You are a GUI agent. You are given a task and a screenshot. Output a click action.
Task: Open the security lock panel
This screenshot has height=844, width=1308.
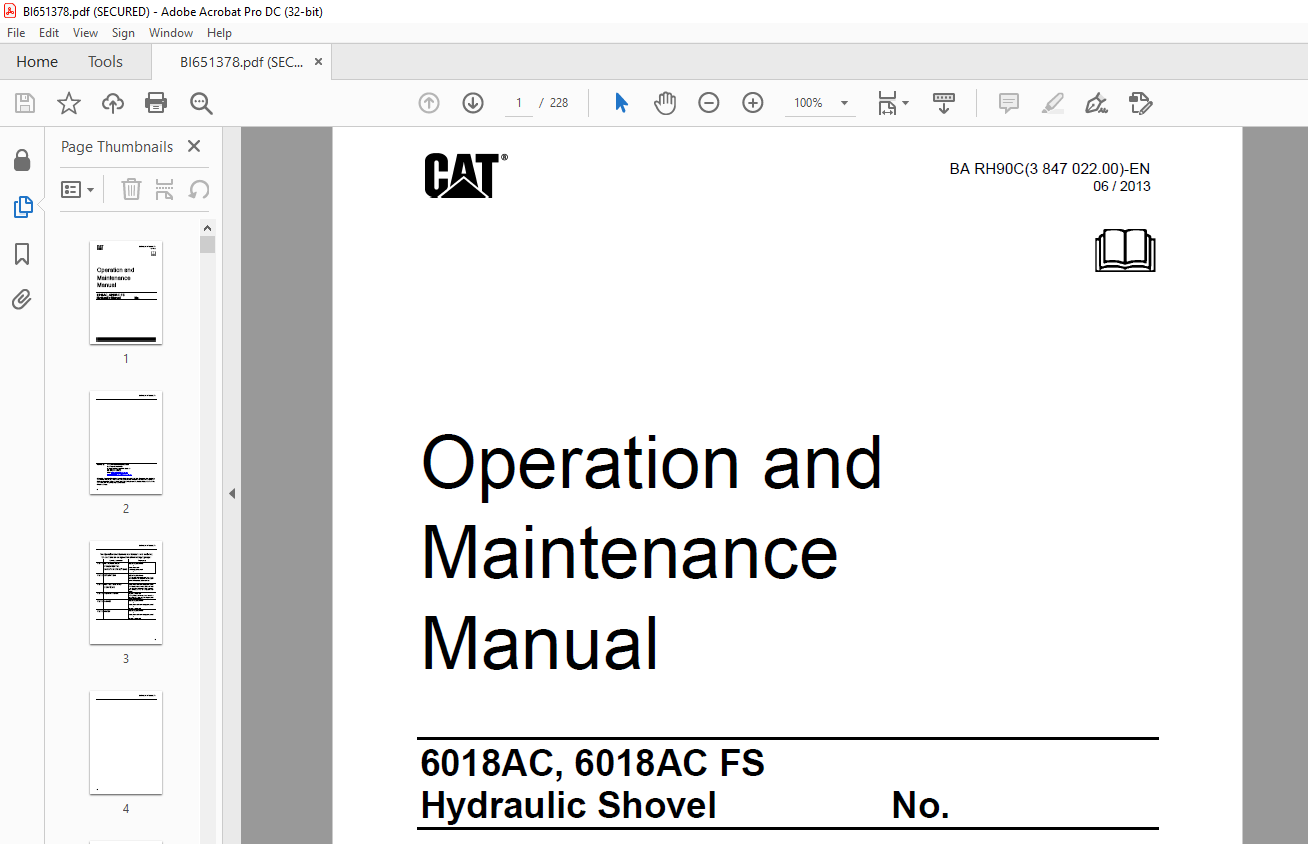click(22, 160)
